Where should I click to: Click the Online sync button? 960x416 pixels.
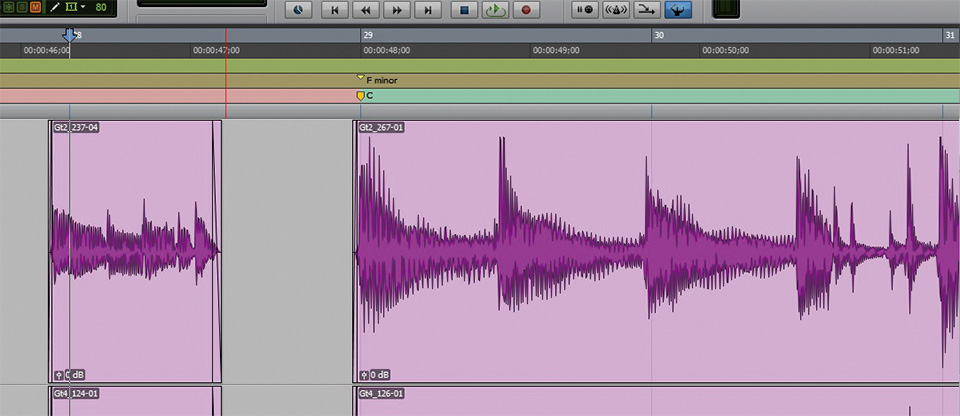298,10
